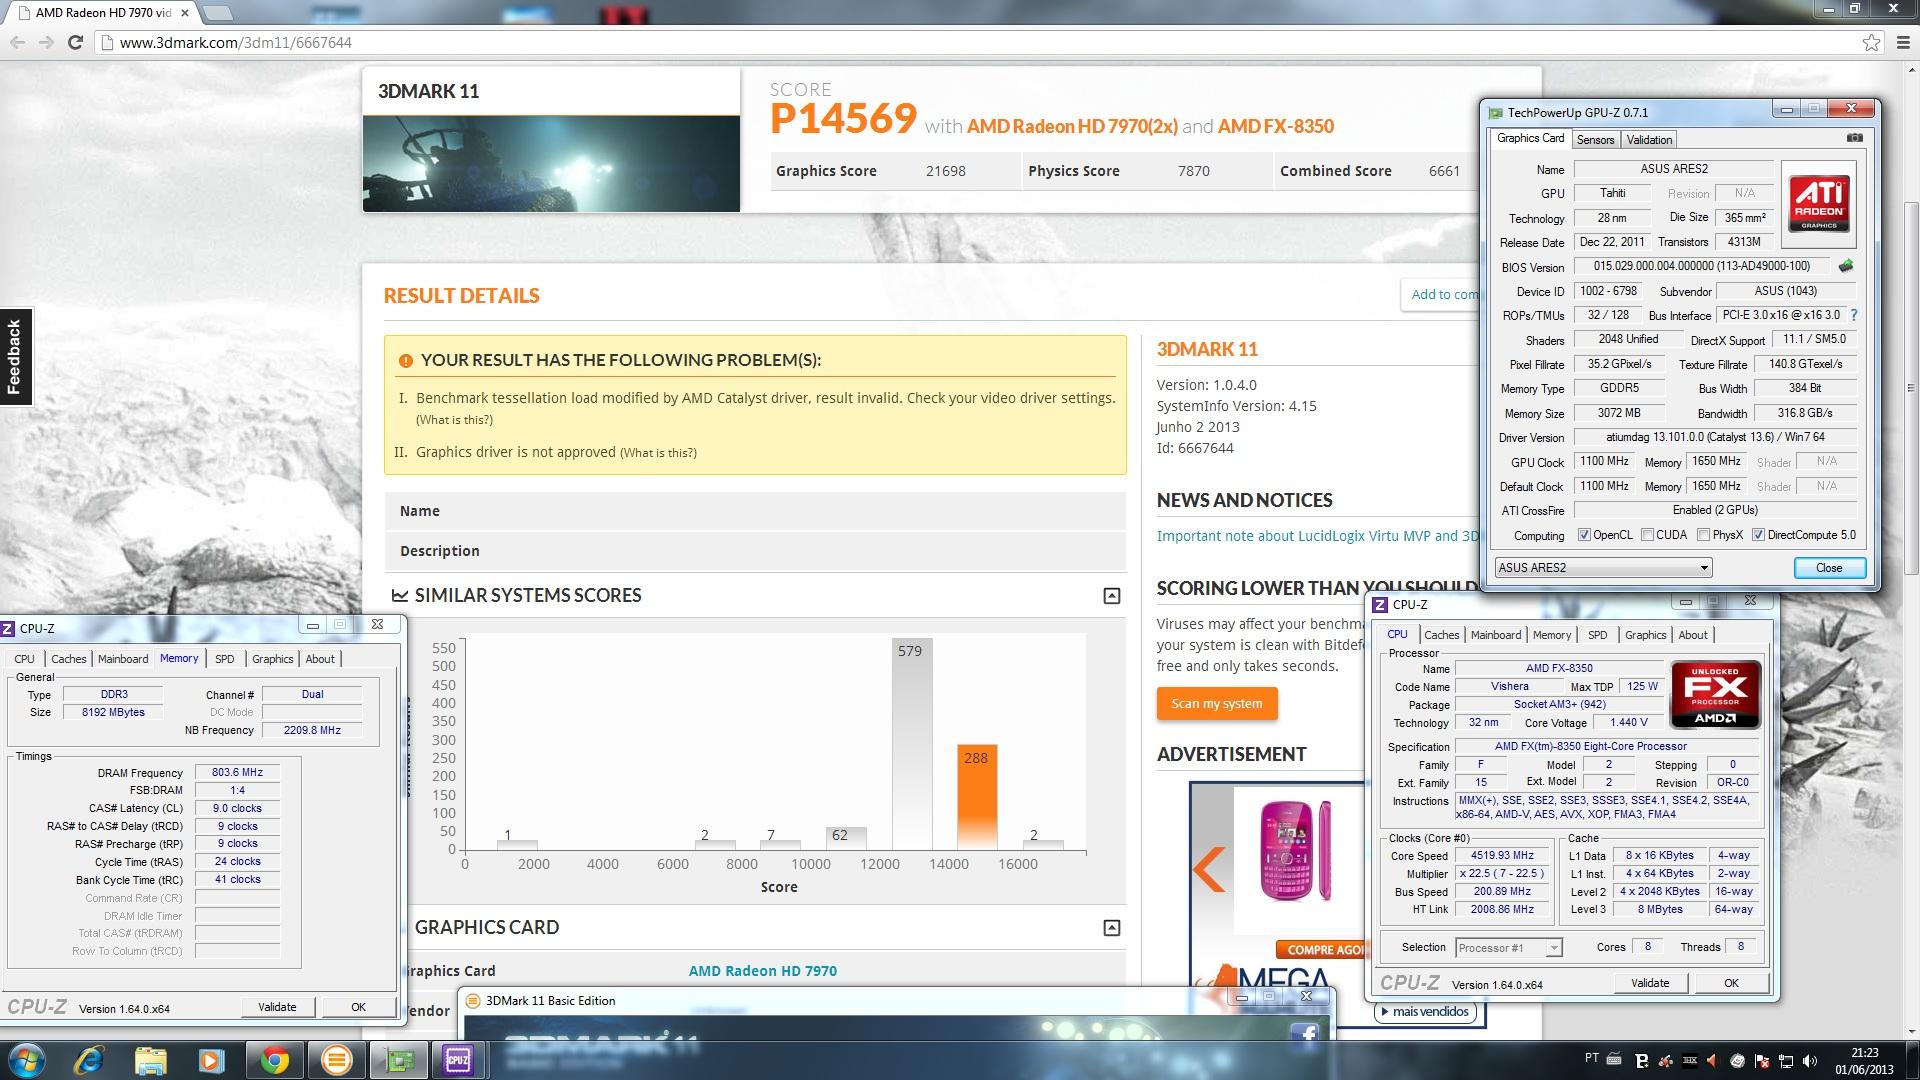This screenshot has width=1920, height=1080.
Task: Open the Chrome menu icon
Action: 1902,42
